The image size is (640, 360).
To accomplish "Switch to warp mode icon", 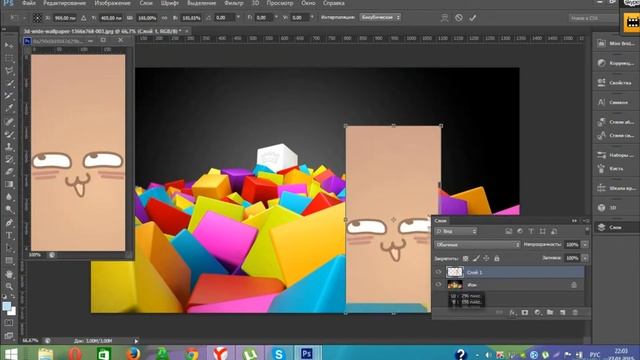I will coord(444,18).
